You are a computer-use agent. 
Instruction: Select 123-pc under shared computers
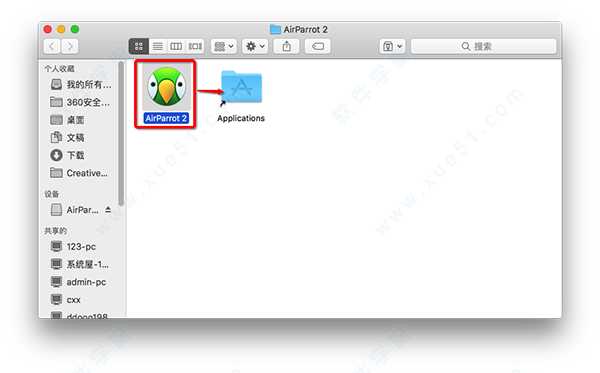click(80, 247)
